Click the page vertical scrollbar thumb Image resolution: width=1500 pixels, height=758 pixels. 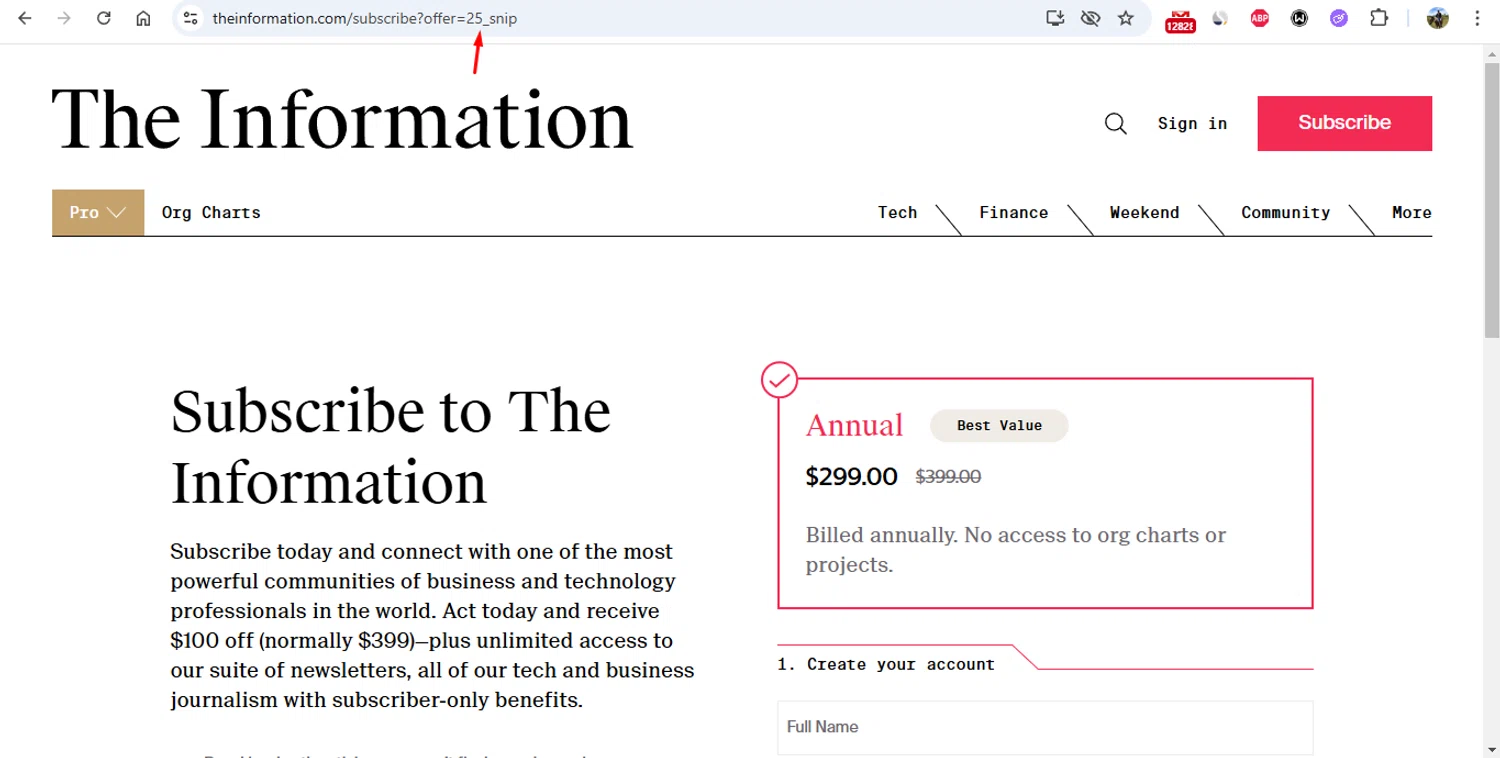pos(1491,200)
